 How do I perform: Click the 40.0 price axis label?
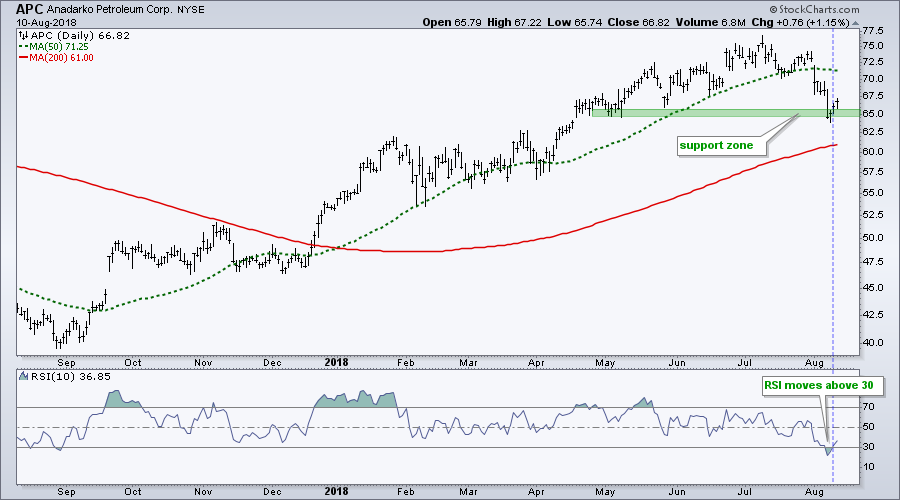(x=872, y=343)
